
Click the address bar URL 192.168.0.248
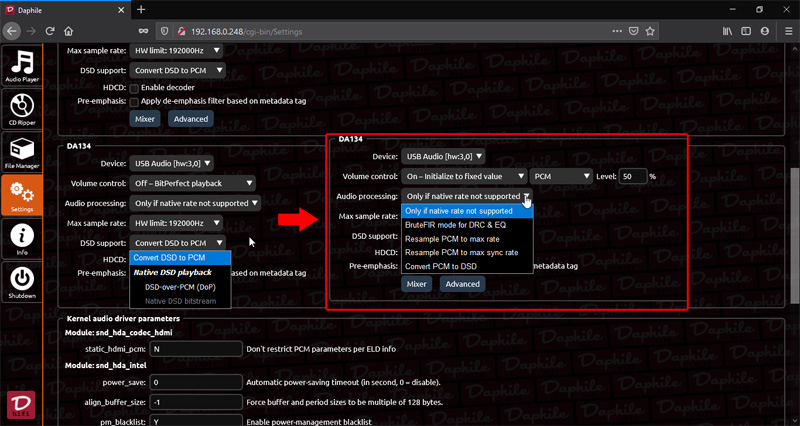[x=246, y=32]
